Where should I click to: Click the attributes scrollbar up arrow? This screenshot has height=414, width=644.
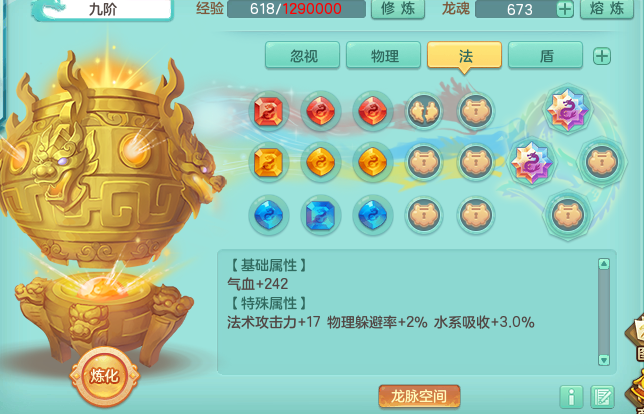pyautogui.click(x=604, y=264)
